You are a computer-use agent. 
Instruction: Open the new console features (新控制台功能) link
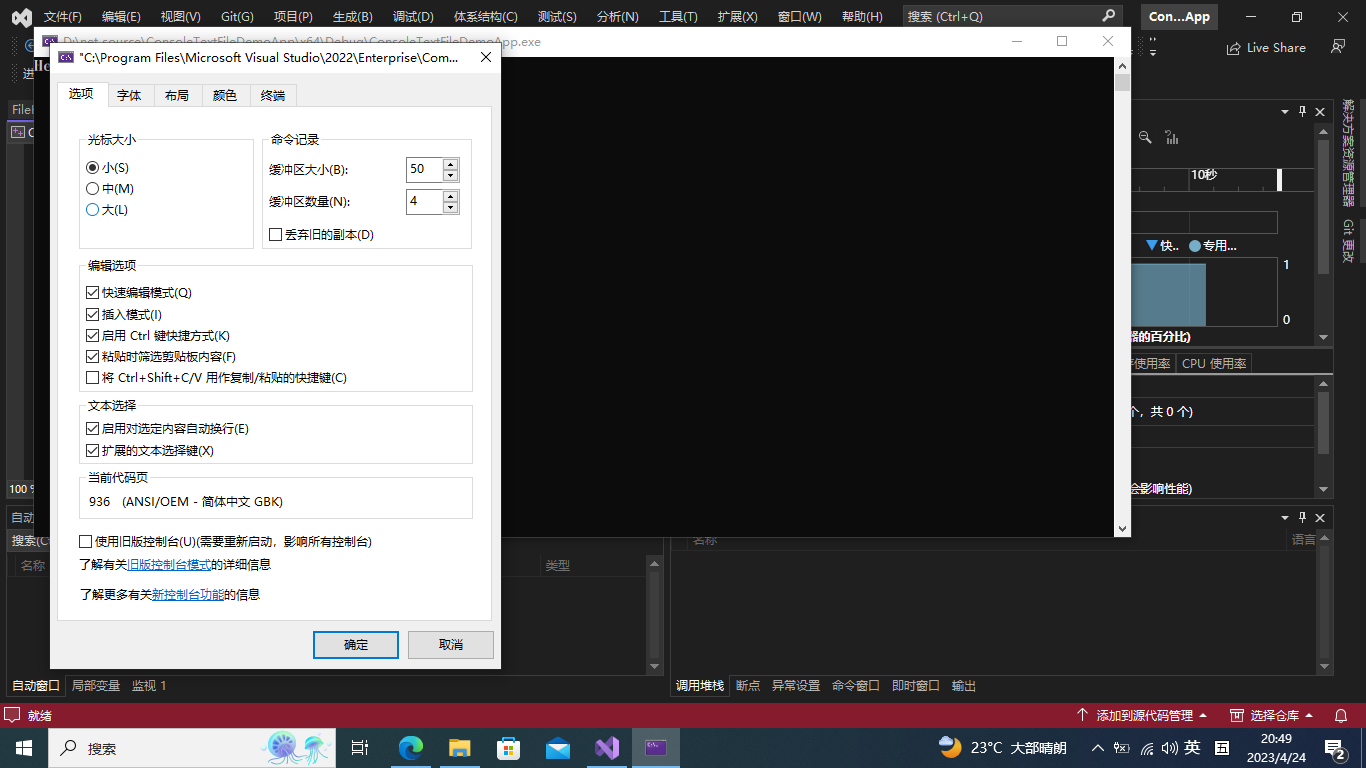coord(188,595)
